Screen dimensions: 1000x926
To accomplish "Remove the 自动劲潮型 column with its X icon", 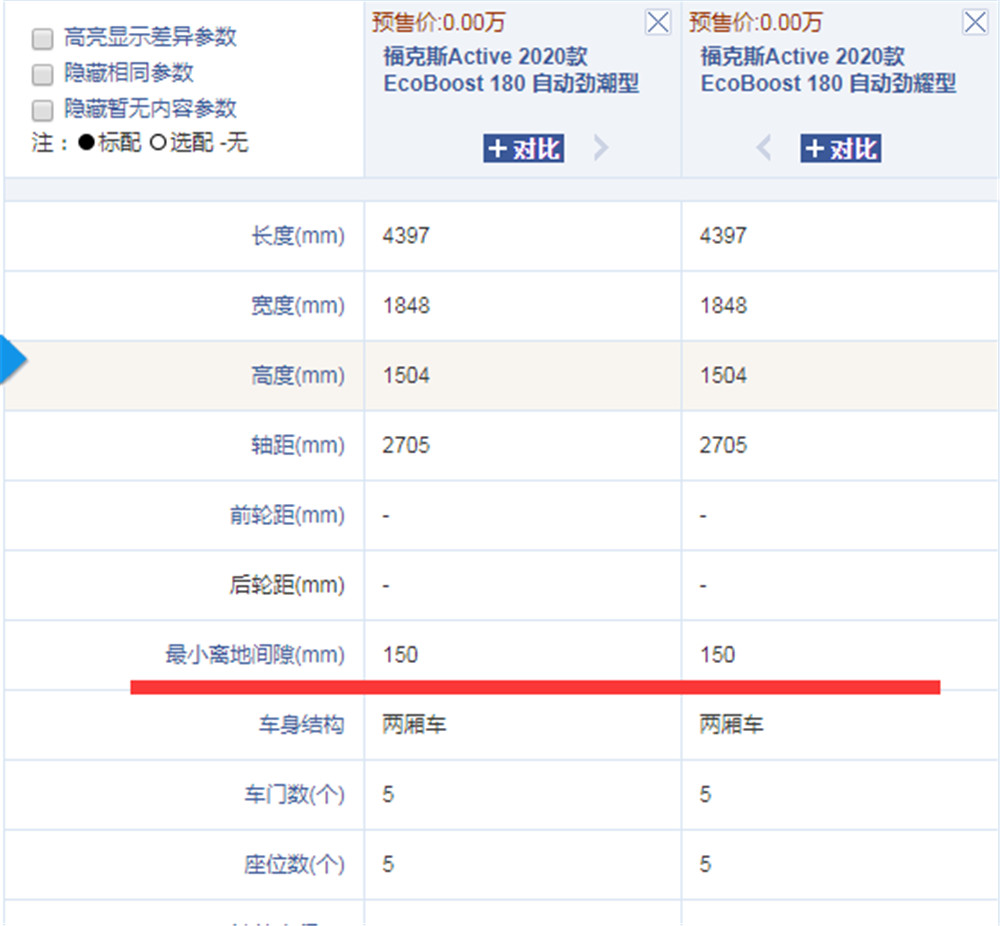I will click(658, 23).
